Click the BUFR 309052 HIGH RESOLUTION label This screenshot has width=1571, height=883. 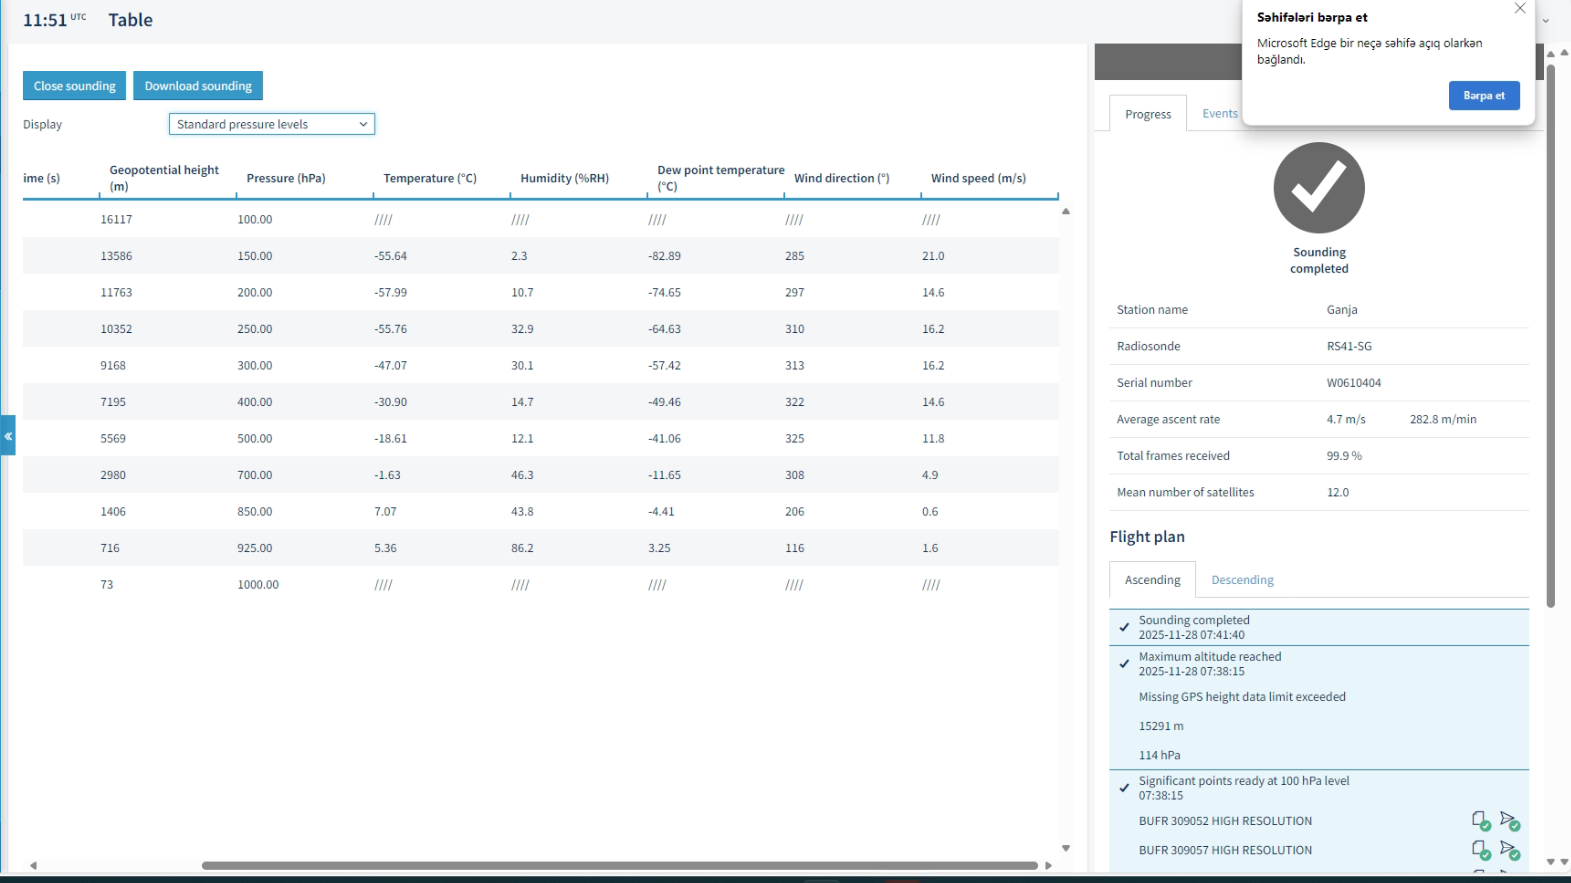(x=1225, y=821)
